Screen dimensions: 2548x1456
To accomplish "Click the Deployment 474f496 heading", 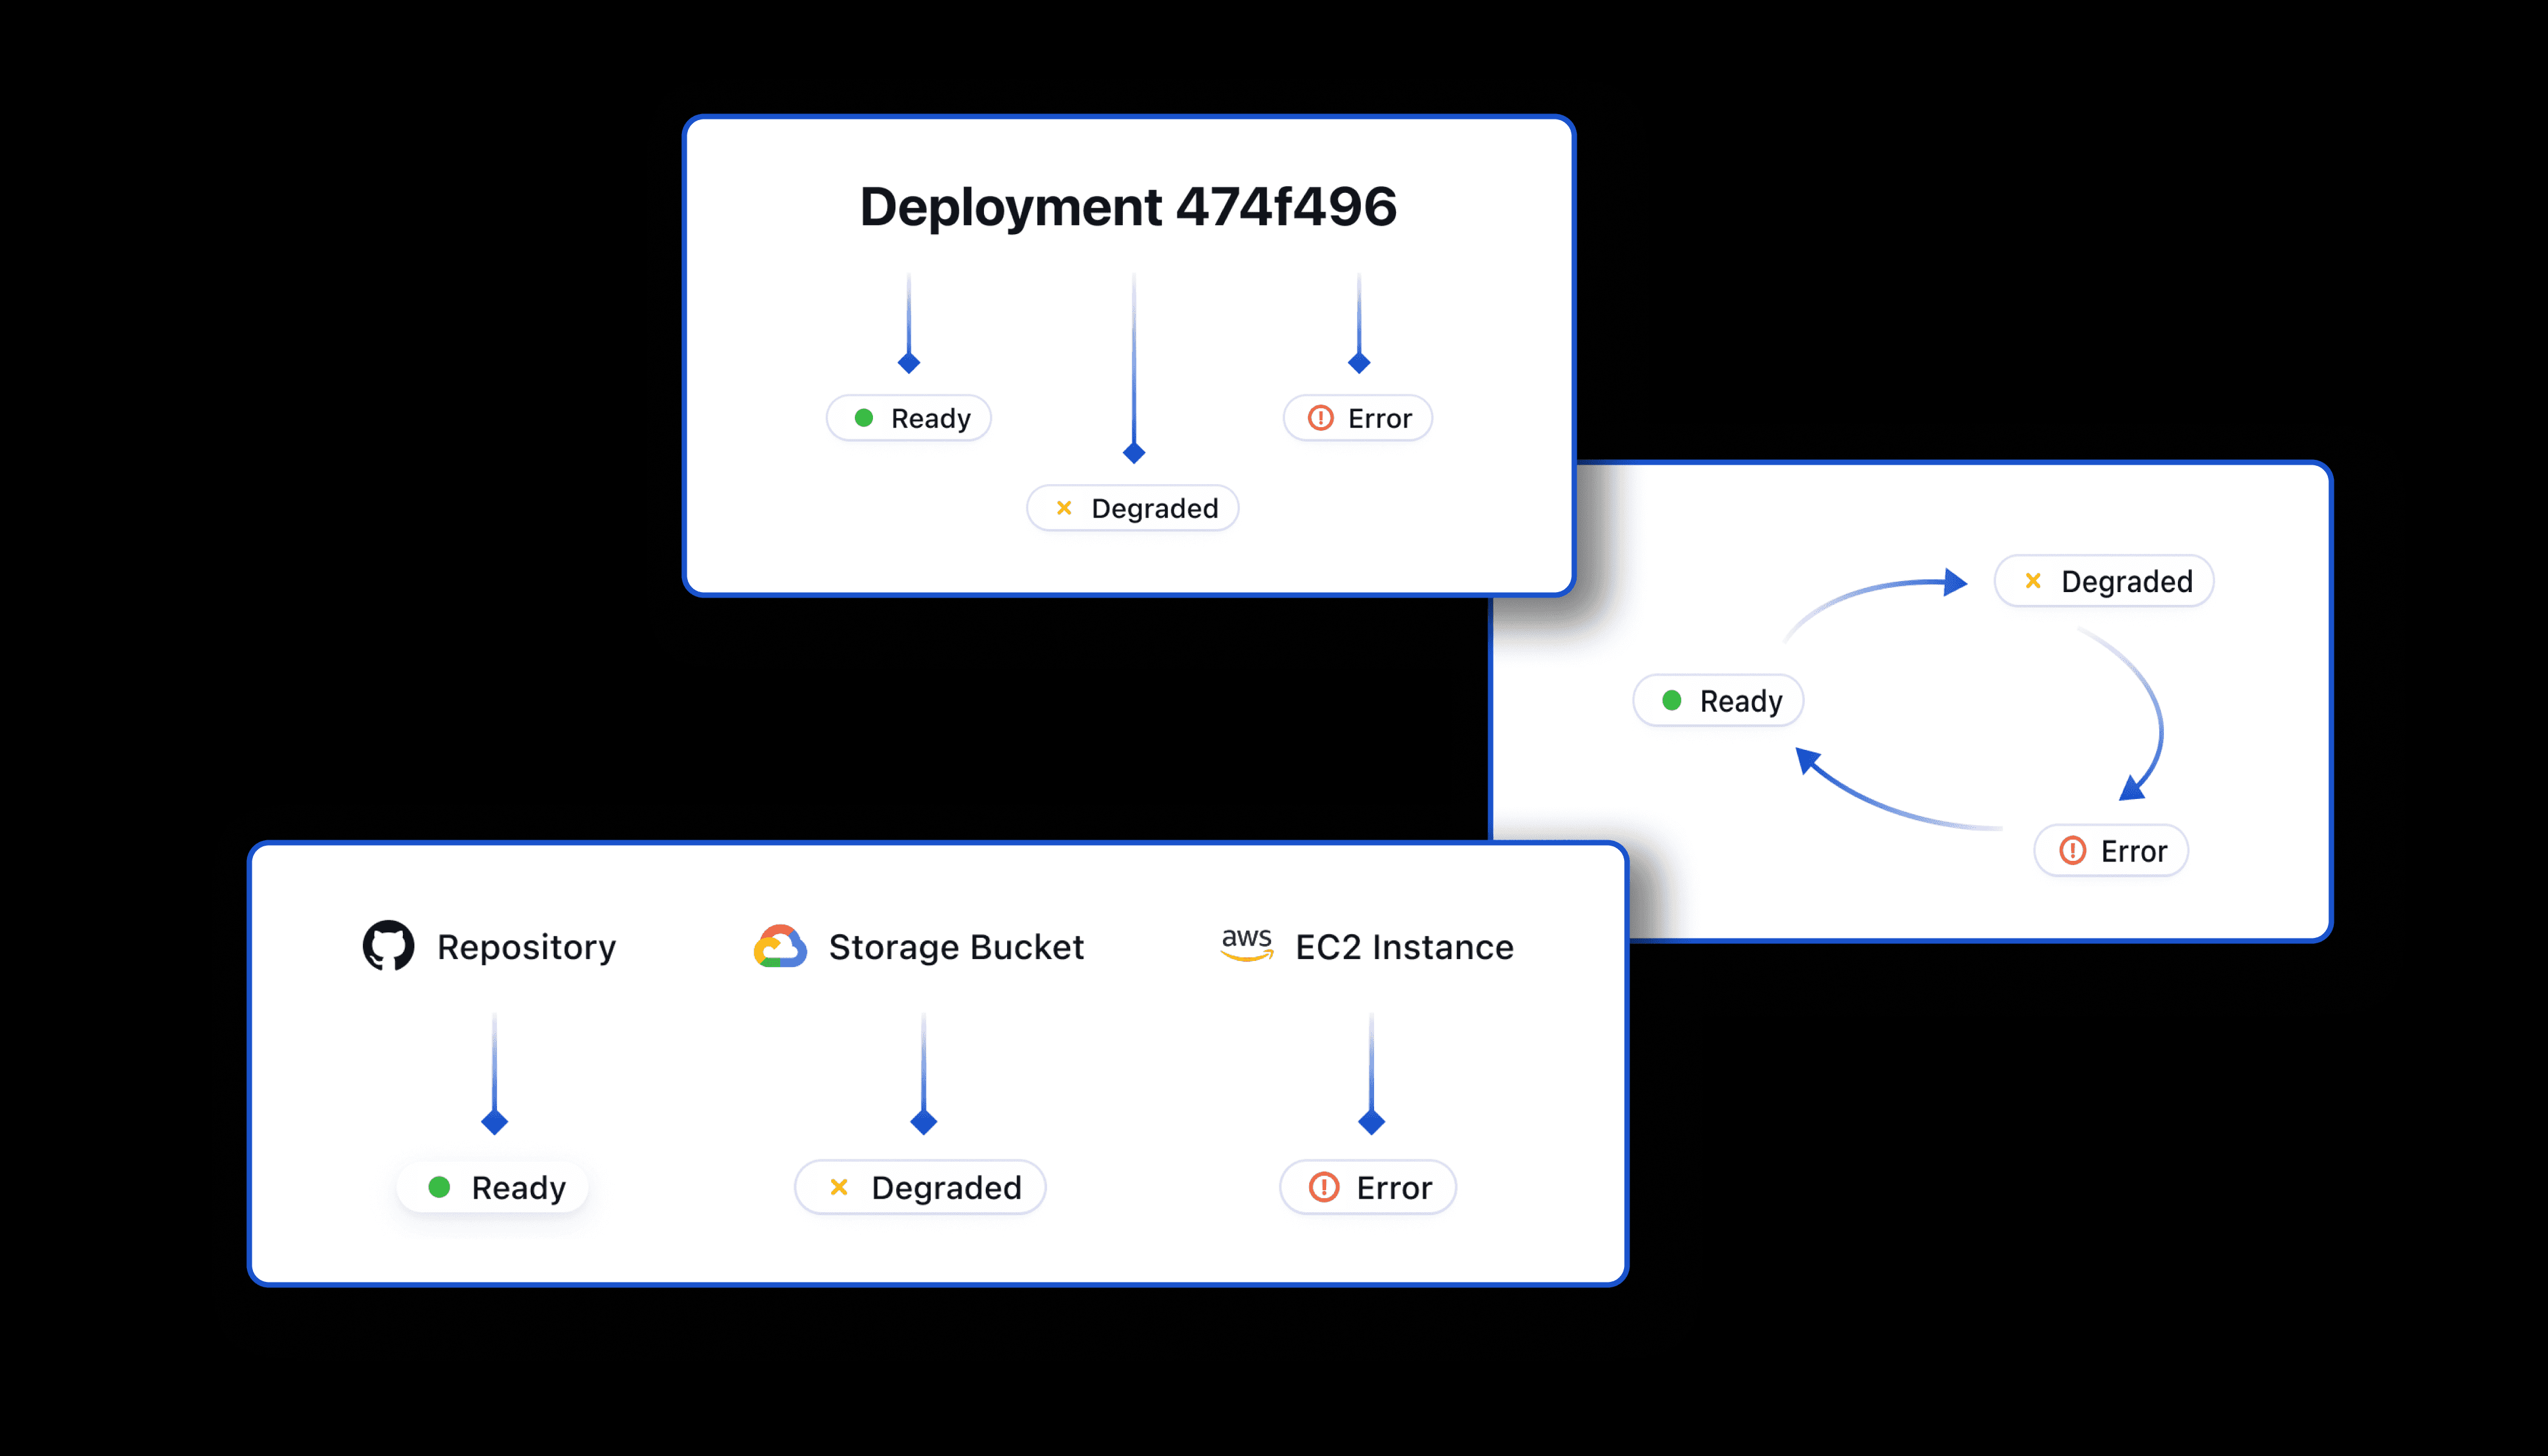I will pos(1128,207).
